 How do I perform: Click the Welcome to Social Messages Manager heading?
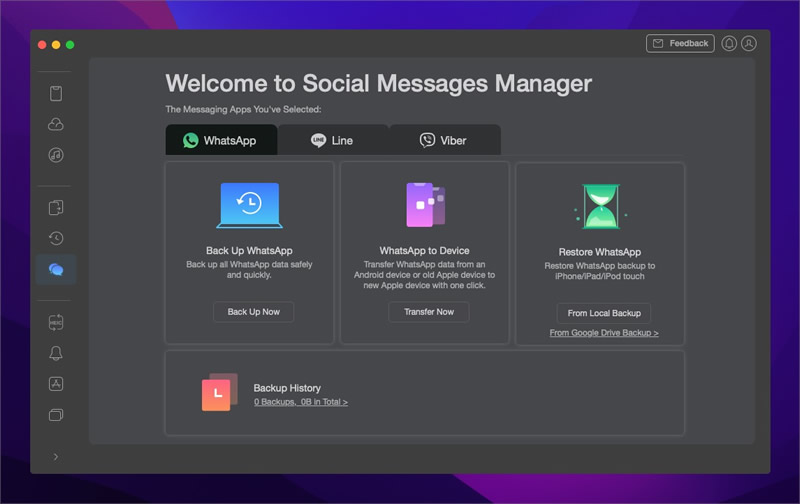pos(379,83)
